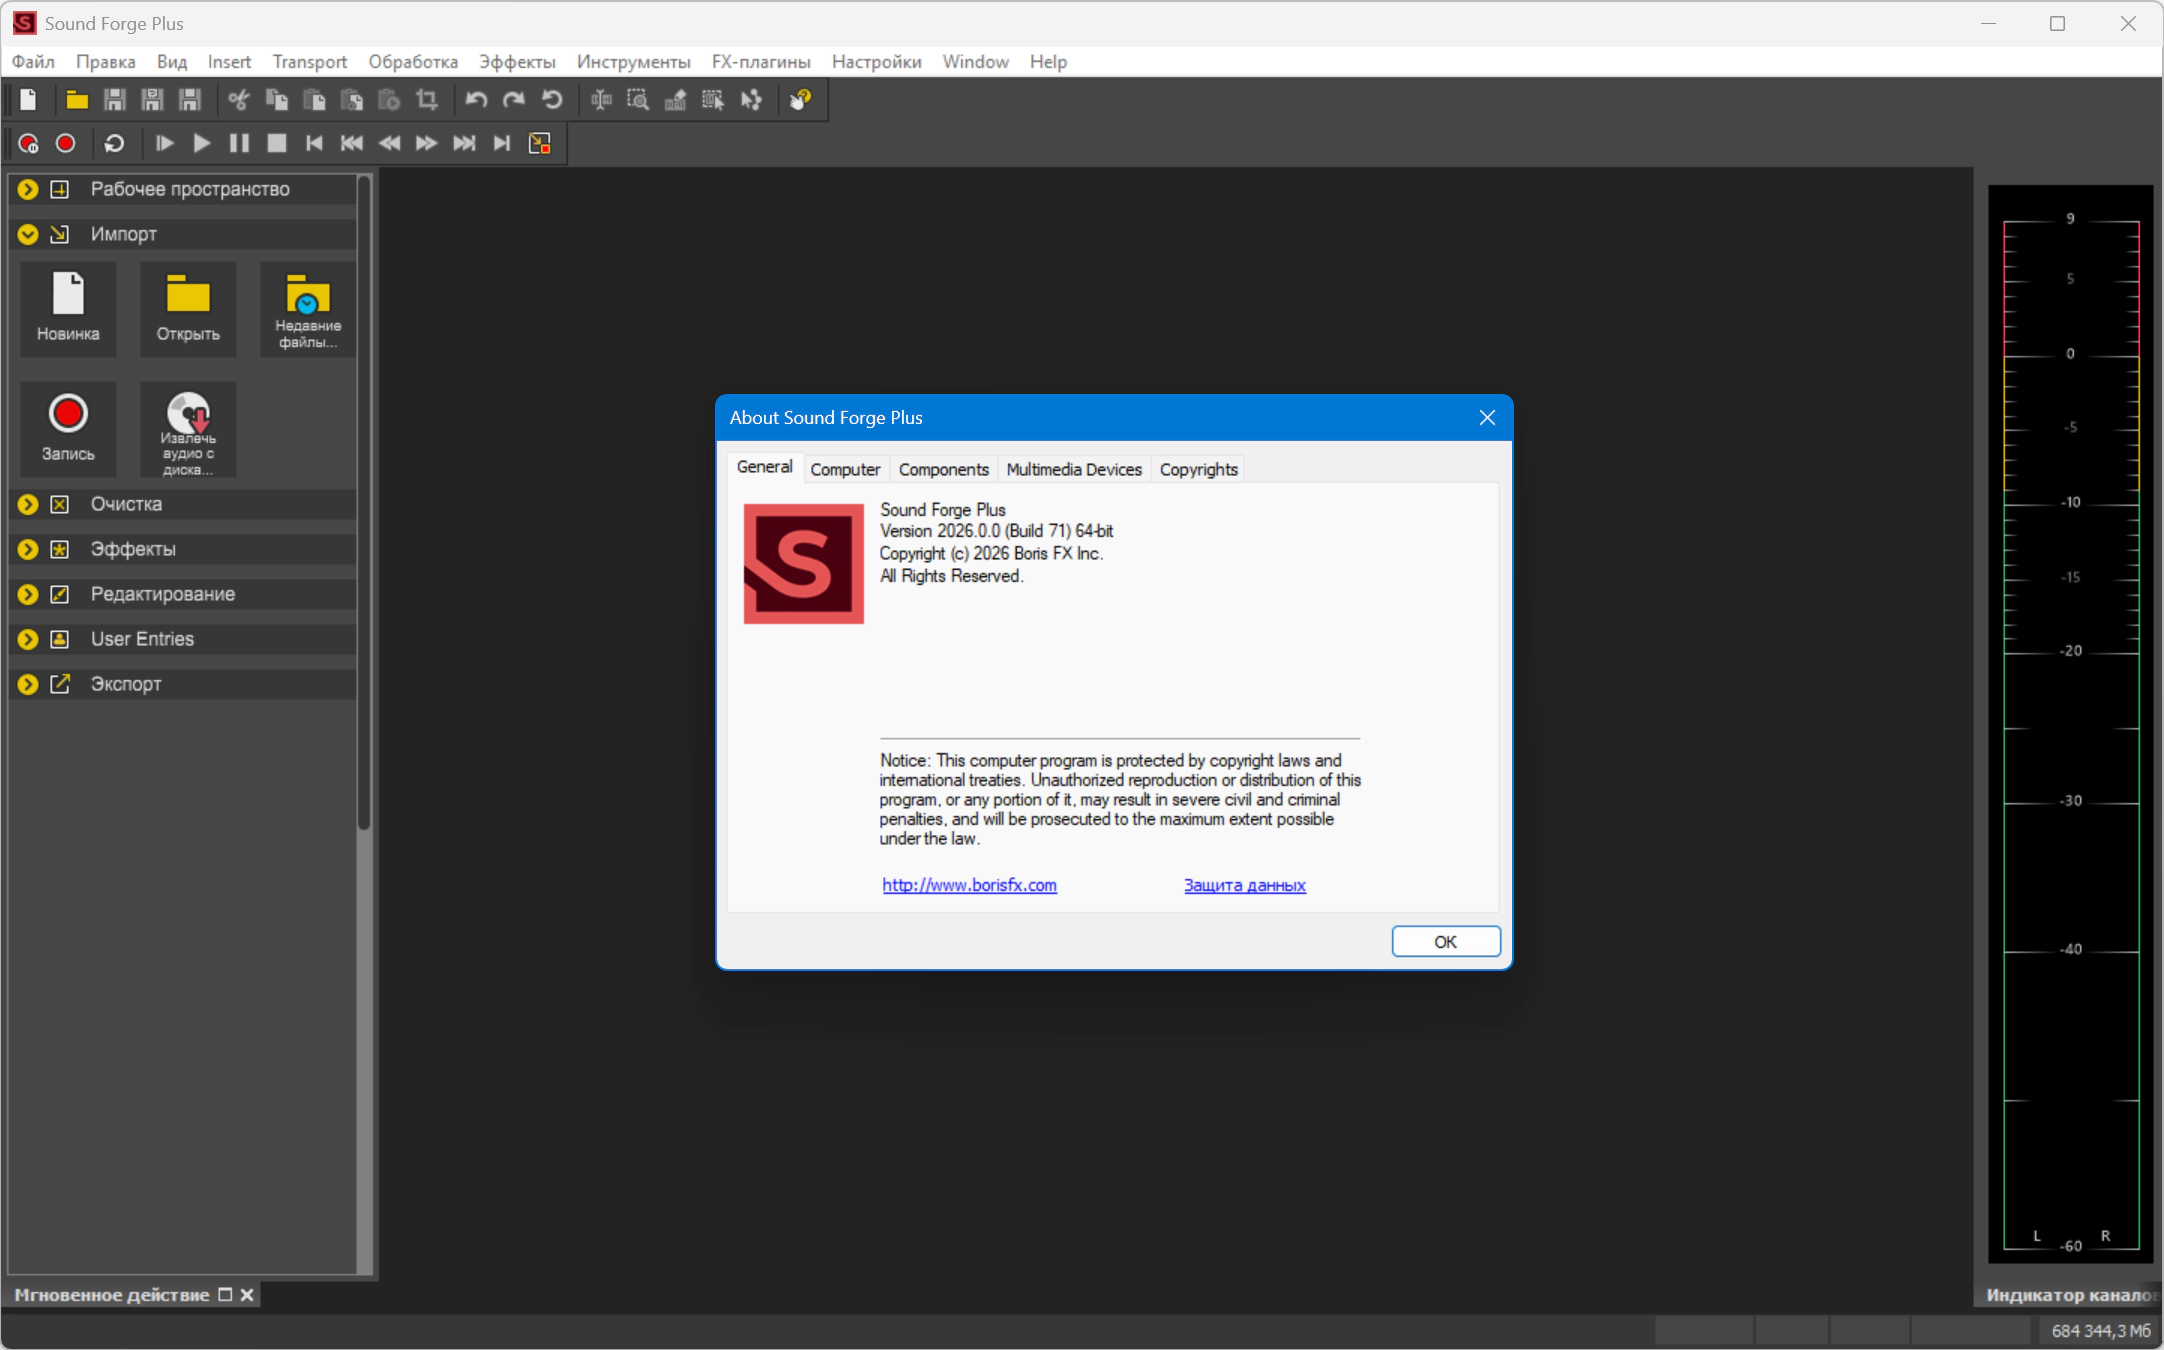The width and height of the screenshot is (2164, 1350).
Task: Click the 684 344,3 МБ status field
Action: 2100,1332
